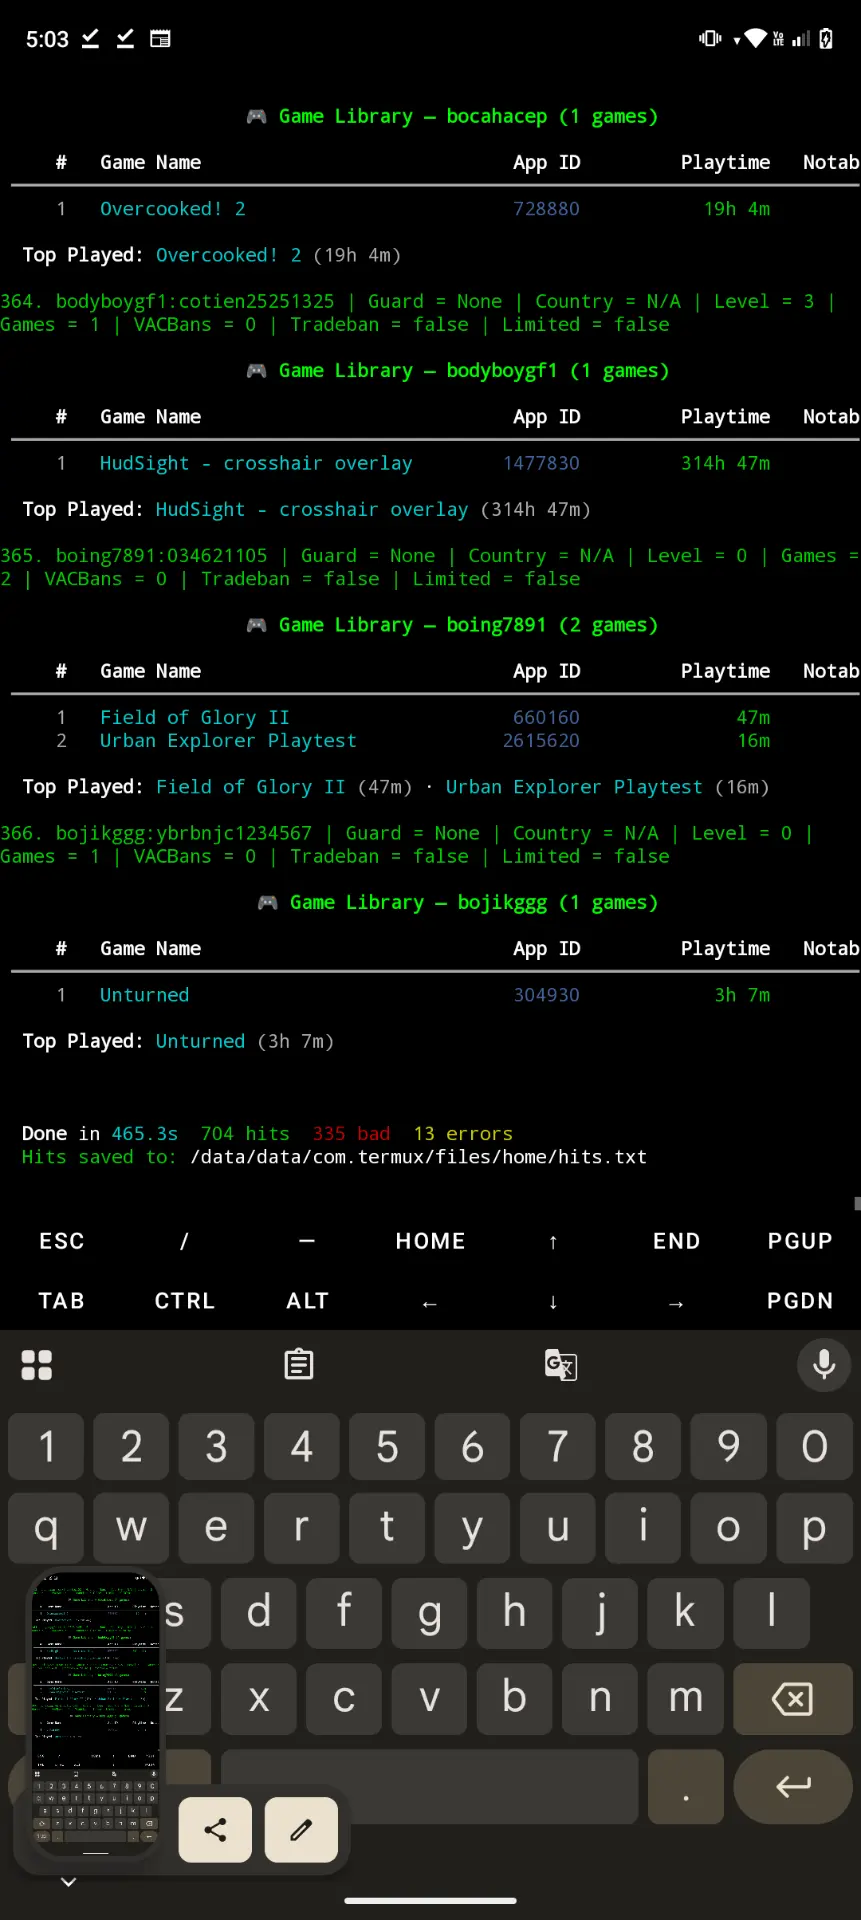Tap the keyboard space bar

[x=429, y=1786]
